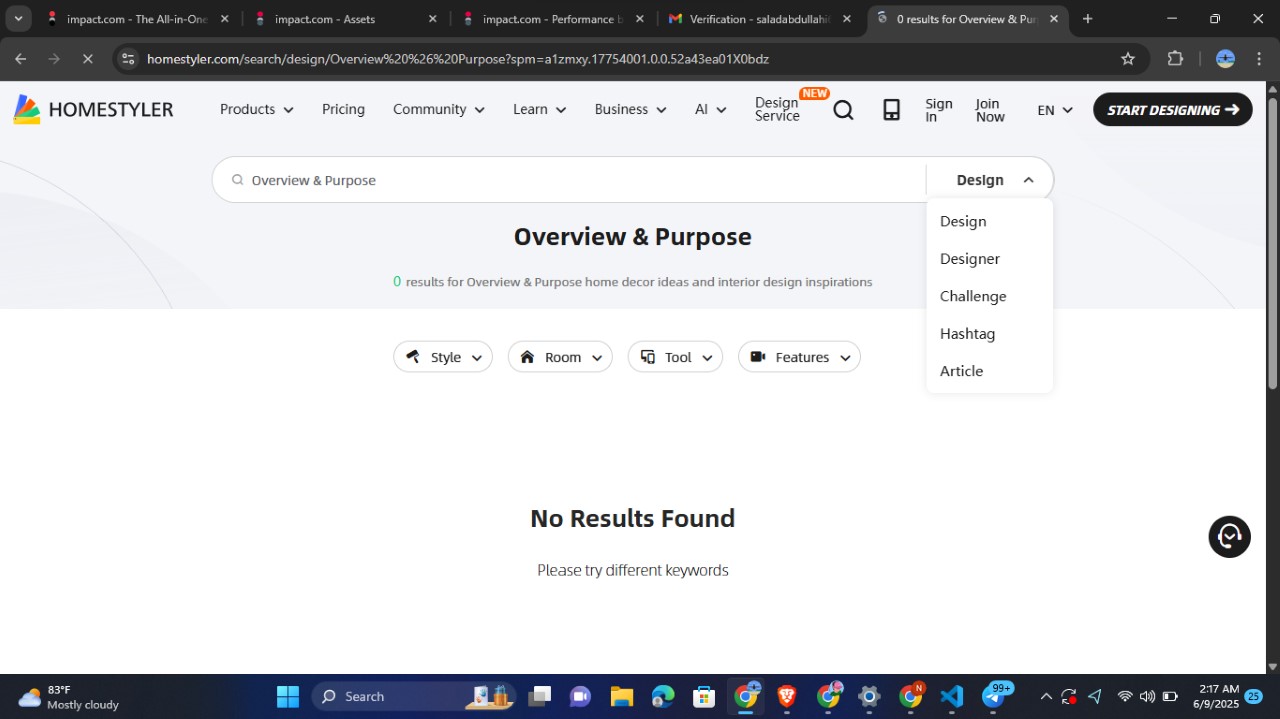Open clock and date panel
Image resolution: width=1280 pixels, height=719 pixels.
(1216, 696)
